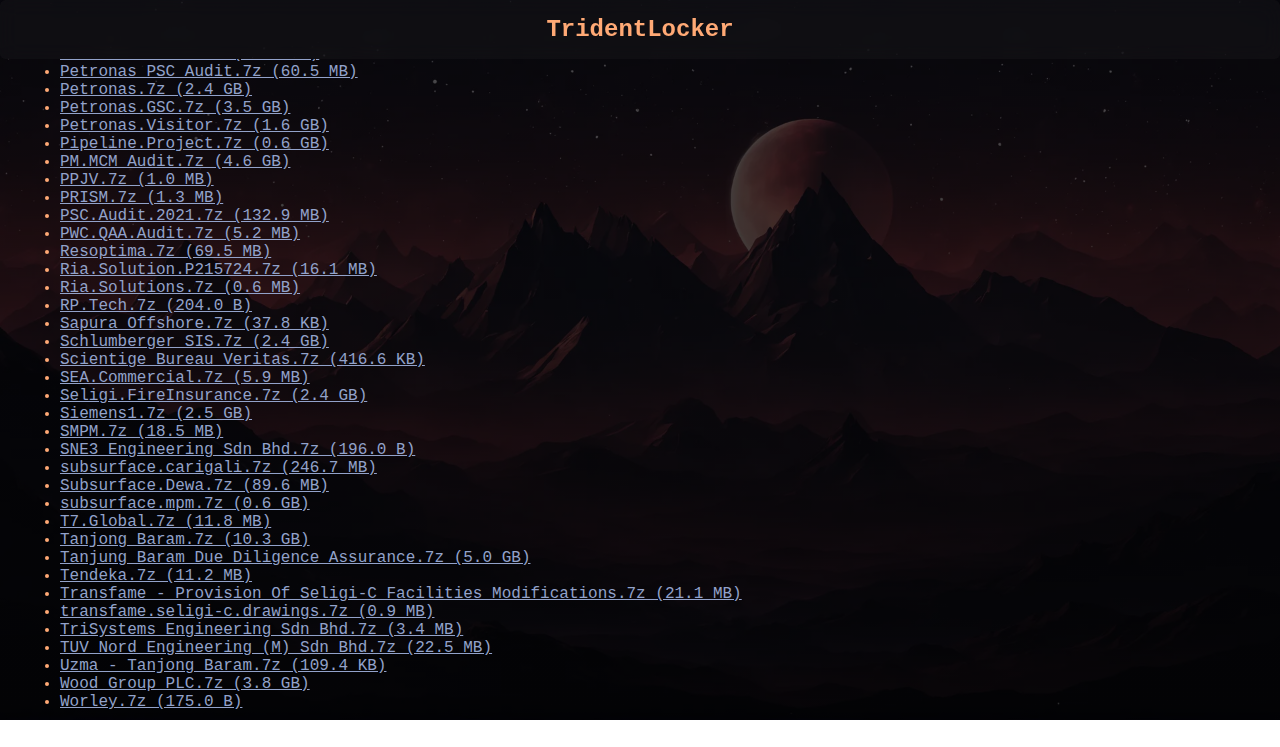The image size is (1280, 747).
Task: Open the subsurface.carigali.7z link
Action: [x=218, y=468]
